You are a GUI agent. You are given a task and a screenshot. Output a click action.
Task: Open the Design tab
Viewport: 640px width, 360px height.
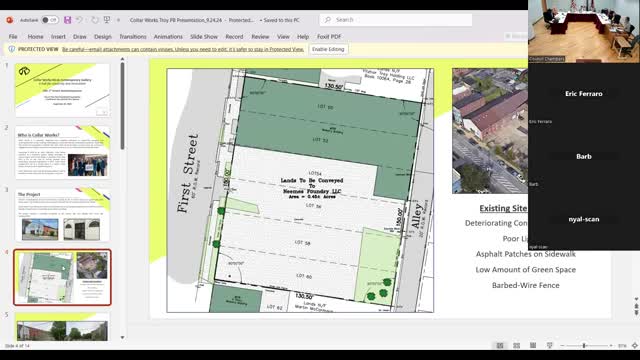click(x=102, y=37)
